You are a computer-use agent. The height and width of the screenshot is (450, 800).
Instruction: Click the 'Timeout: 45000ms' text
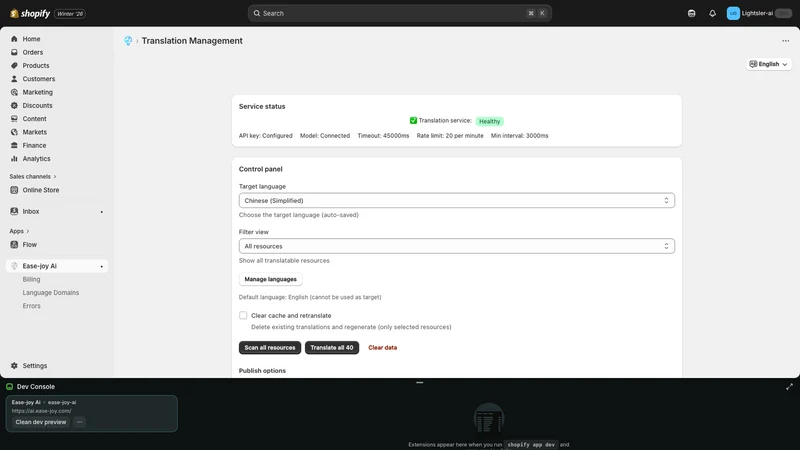tap(383, 136)
